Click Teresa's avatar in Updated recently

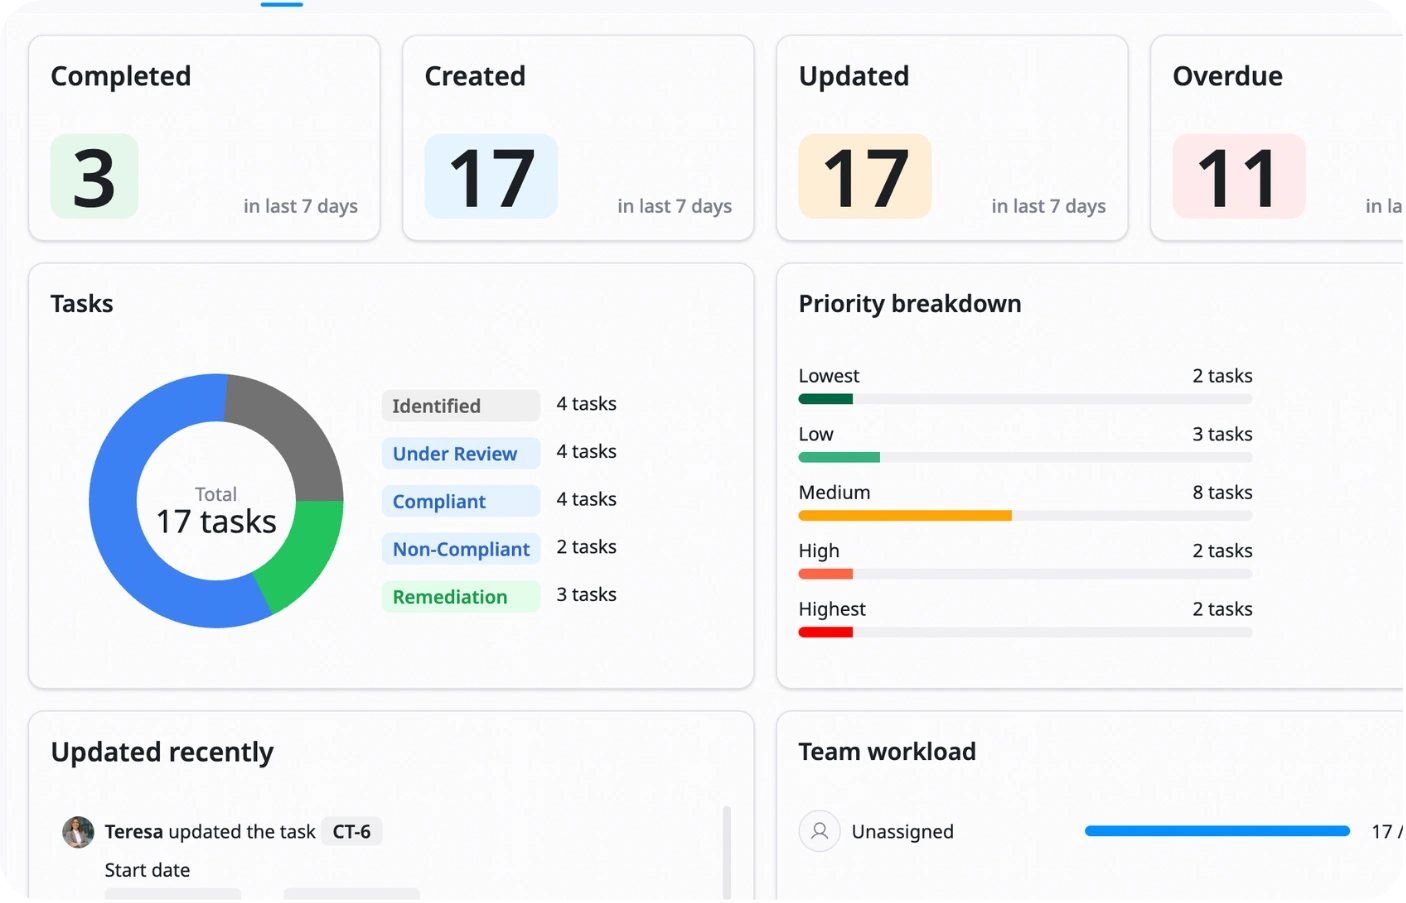pos(78,832)
